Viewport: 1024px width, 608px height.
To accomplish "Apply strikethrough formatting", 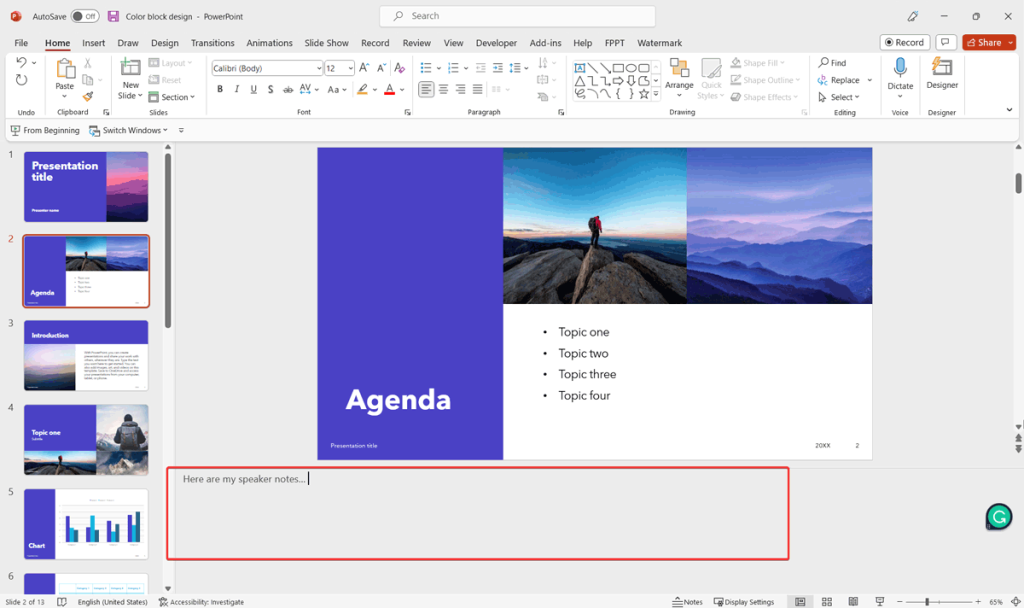I will pos(271,89).
